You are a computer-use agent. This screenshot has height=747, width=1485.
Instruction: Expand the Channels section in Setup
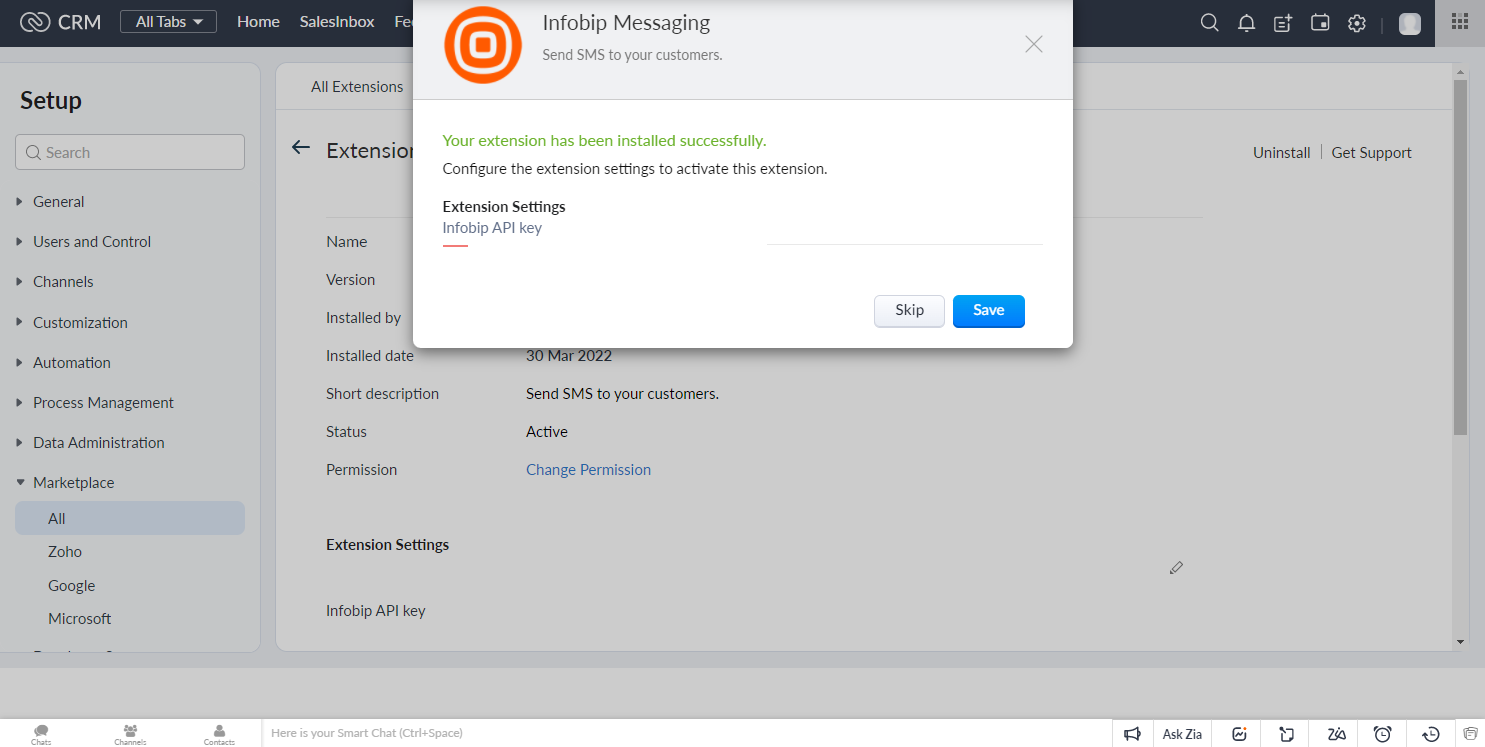tap(64, 281)
